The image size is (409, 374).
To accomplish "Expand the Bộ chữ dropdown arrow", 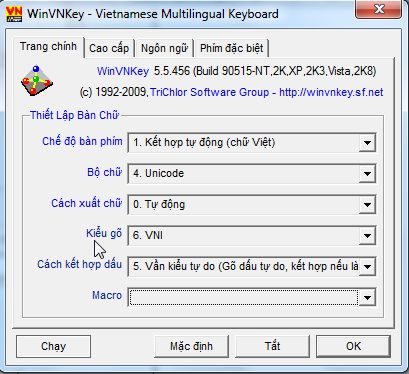I will (x=367, y=174).
